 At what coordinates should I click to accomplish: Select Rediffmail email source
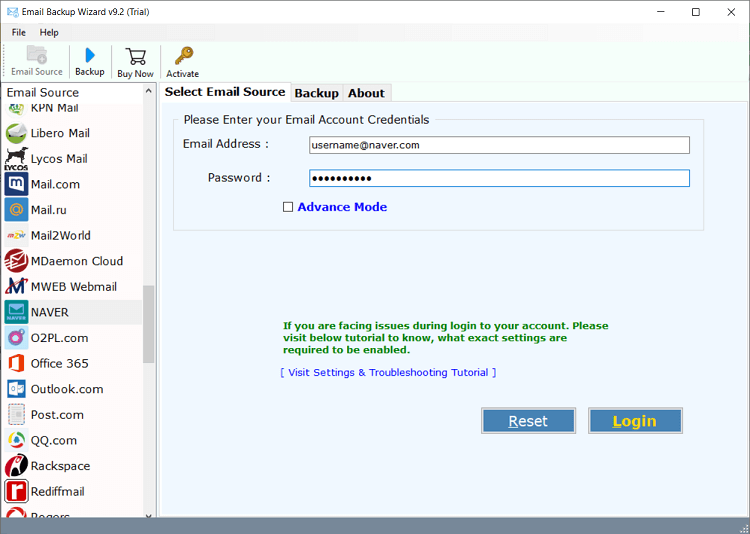point(57,491)
